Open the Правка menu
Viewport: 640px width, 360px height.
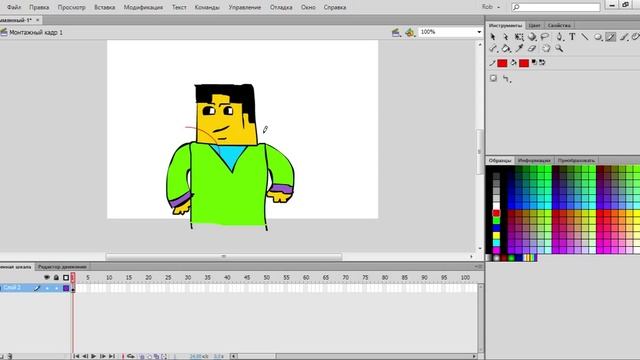pos(39,7)
